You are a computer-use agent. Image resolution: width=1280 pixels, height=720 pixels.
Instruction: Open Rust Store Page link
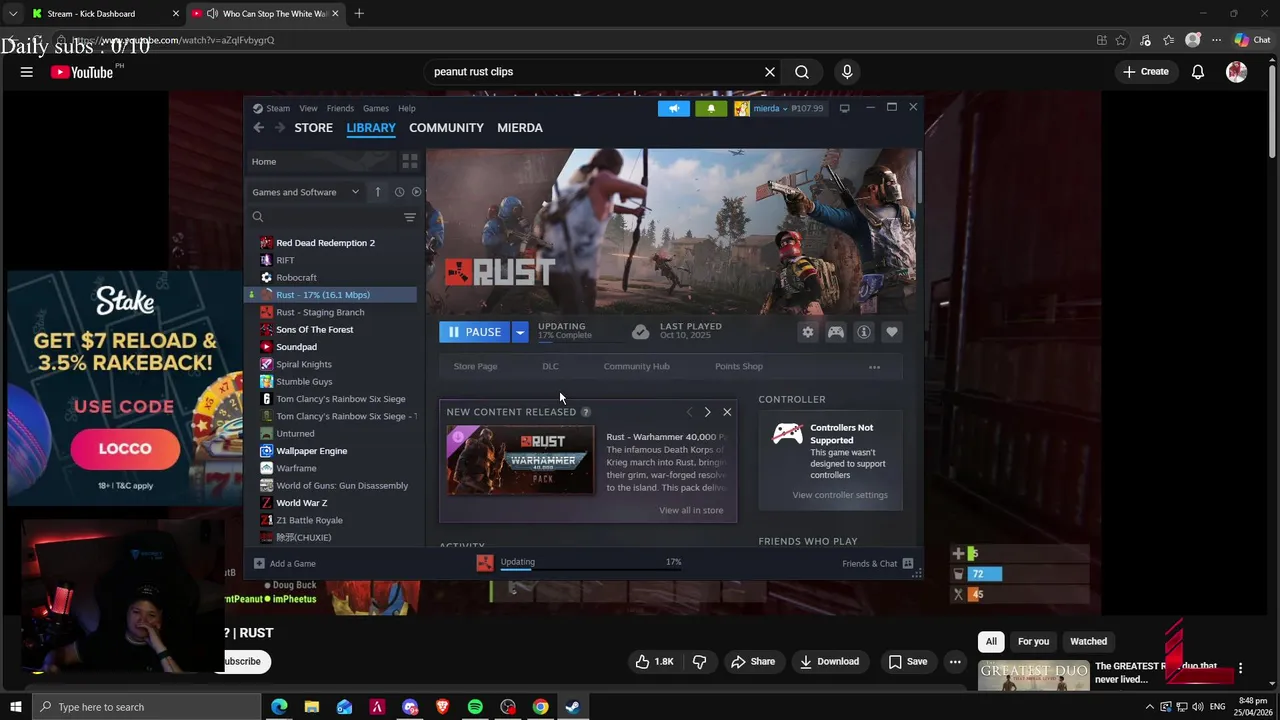point(475,367)
